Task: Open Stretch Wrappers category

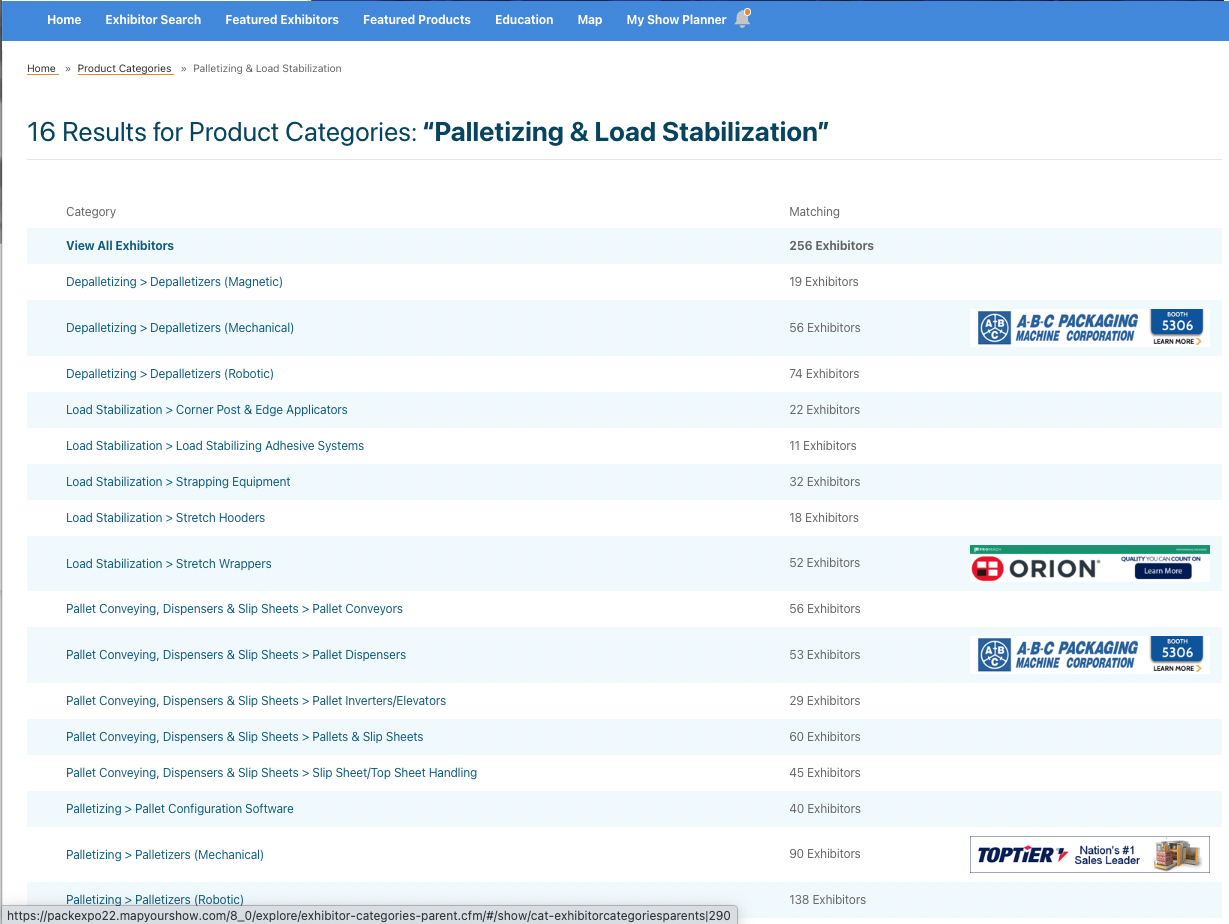Action: 169,563
